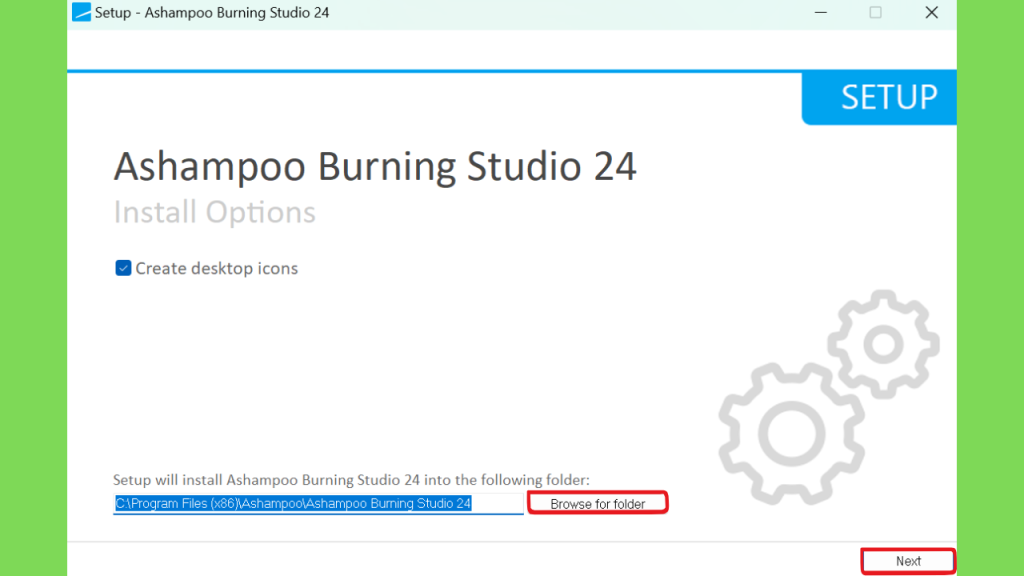
Task: Click the Ashampoo icon in title bar
Action: 82,12
